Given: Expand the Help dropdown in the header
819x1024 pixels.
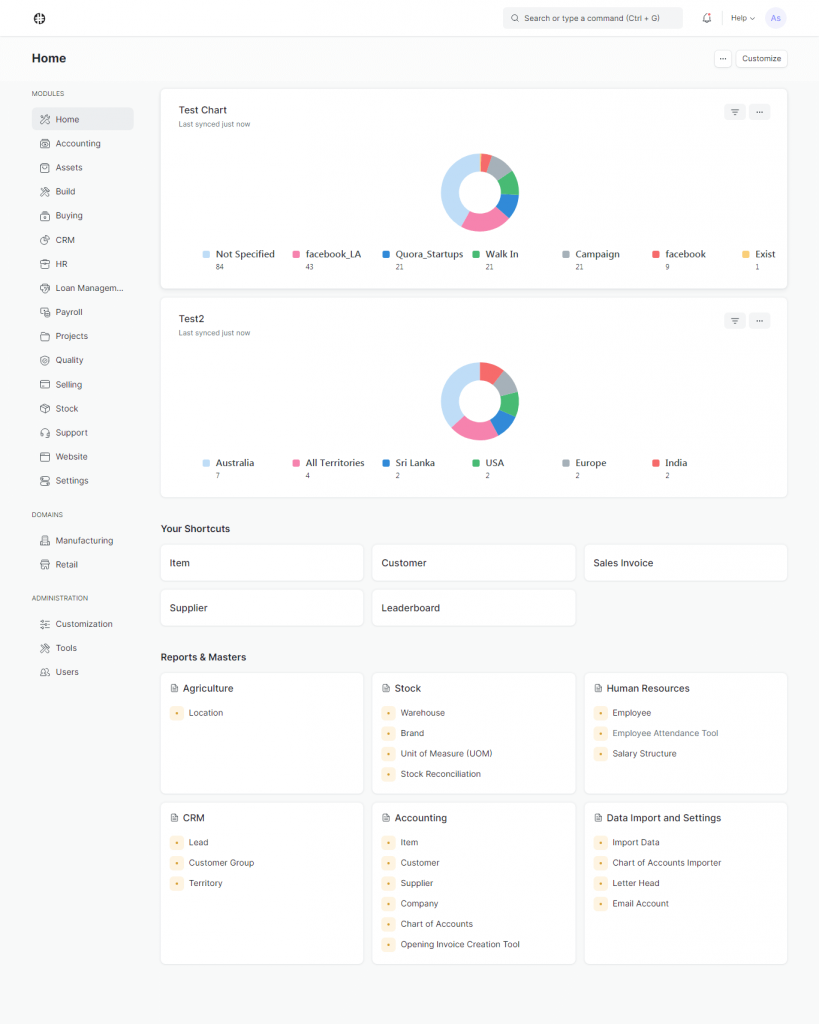Looking at the screenshot, I should 740,17.
